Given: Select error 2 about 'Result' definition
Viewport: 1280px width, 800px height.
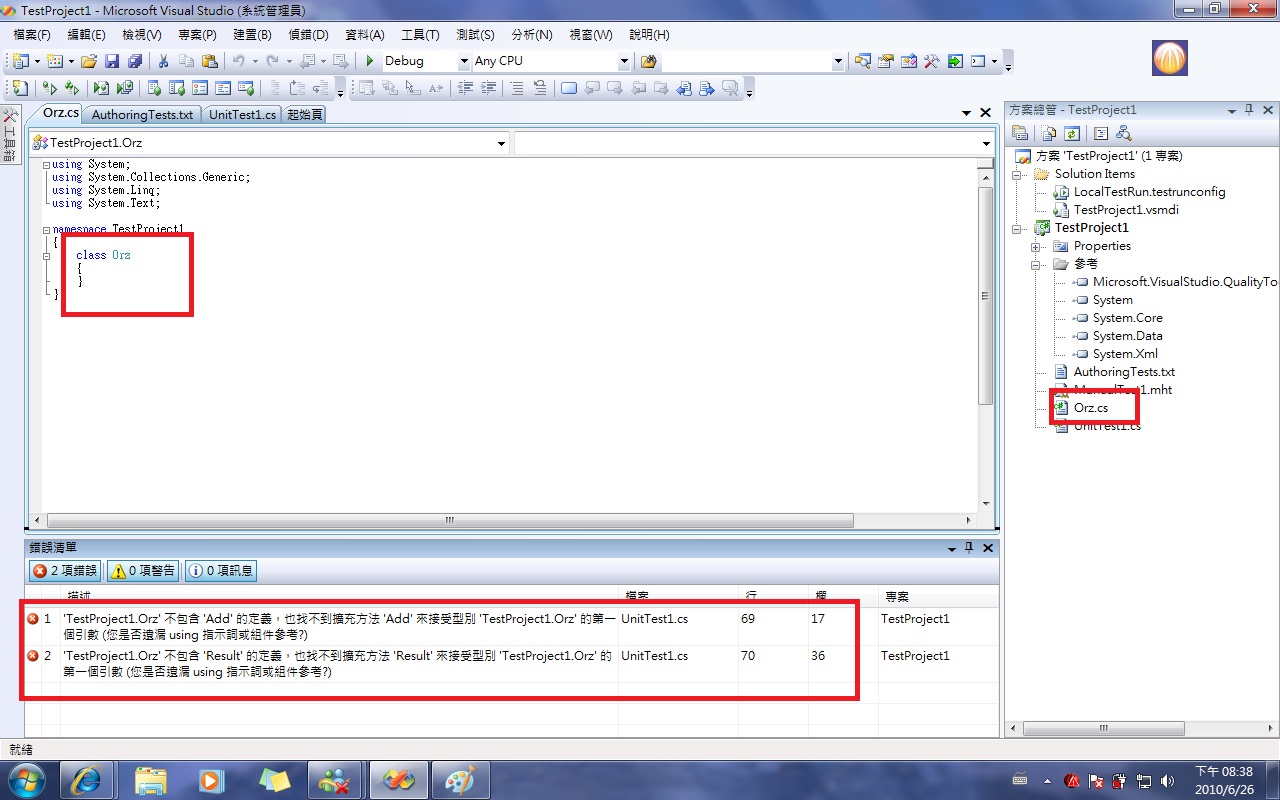Looking at the screenshot, I should point(511,664).
